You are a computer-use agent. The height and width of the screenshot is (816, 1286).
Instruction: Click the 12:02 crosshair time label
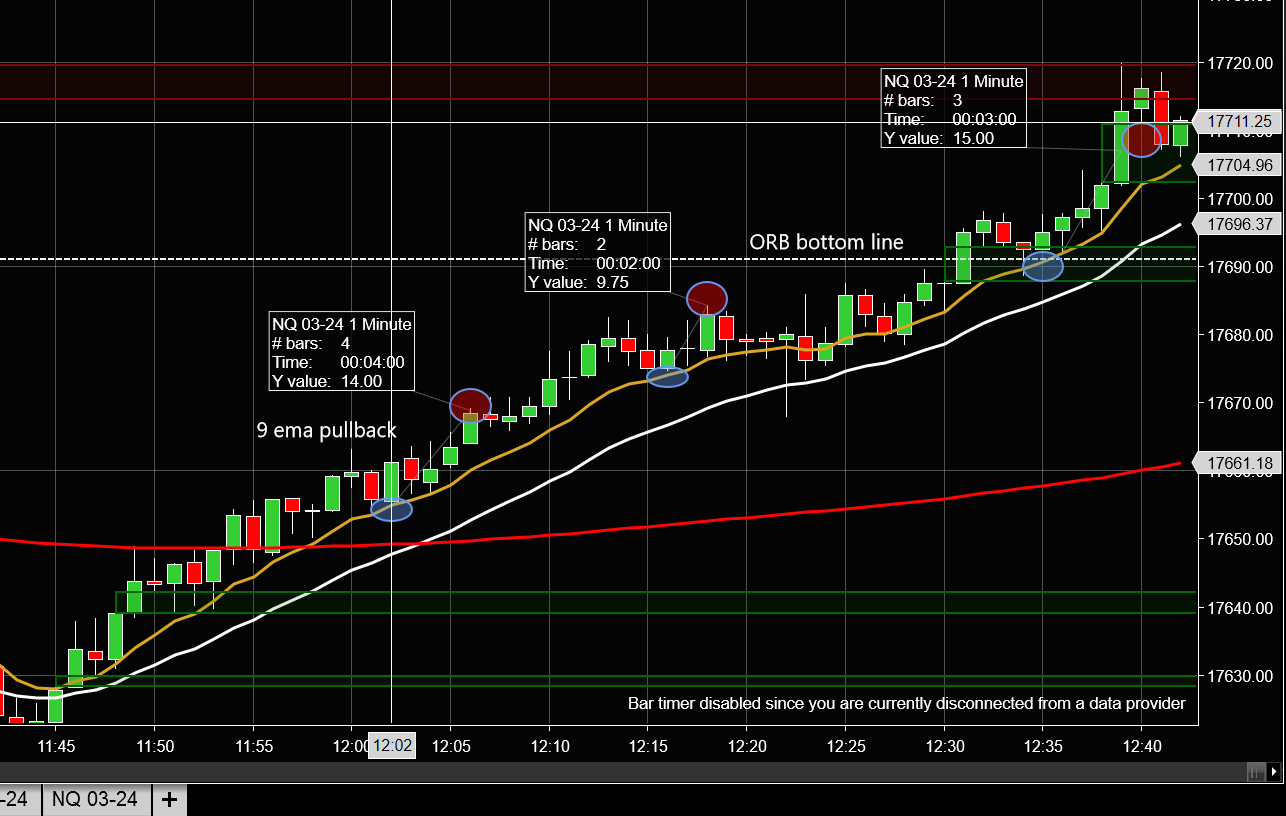click(391, 745)
